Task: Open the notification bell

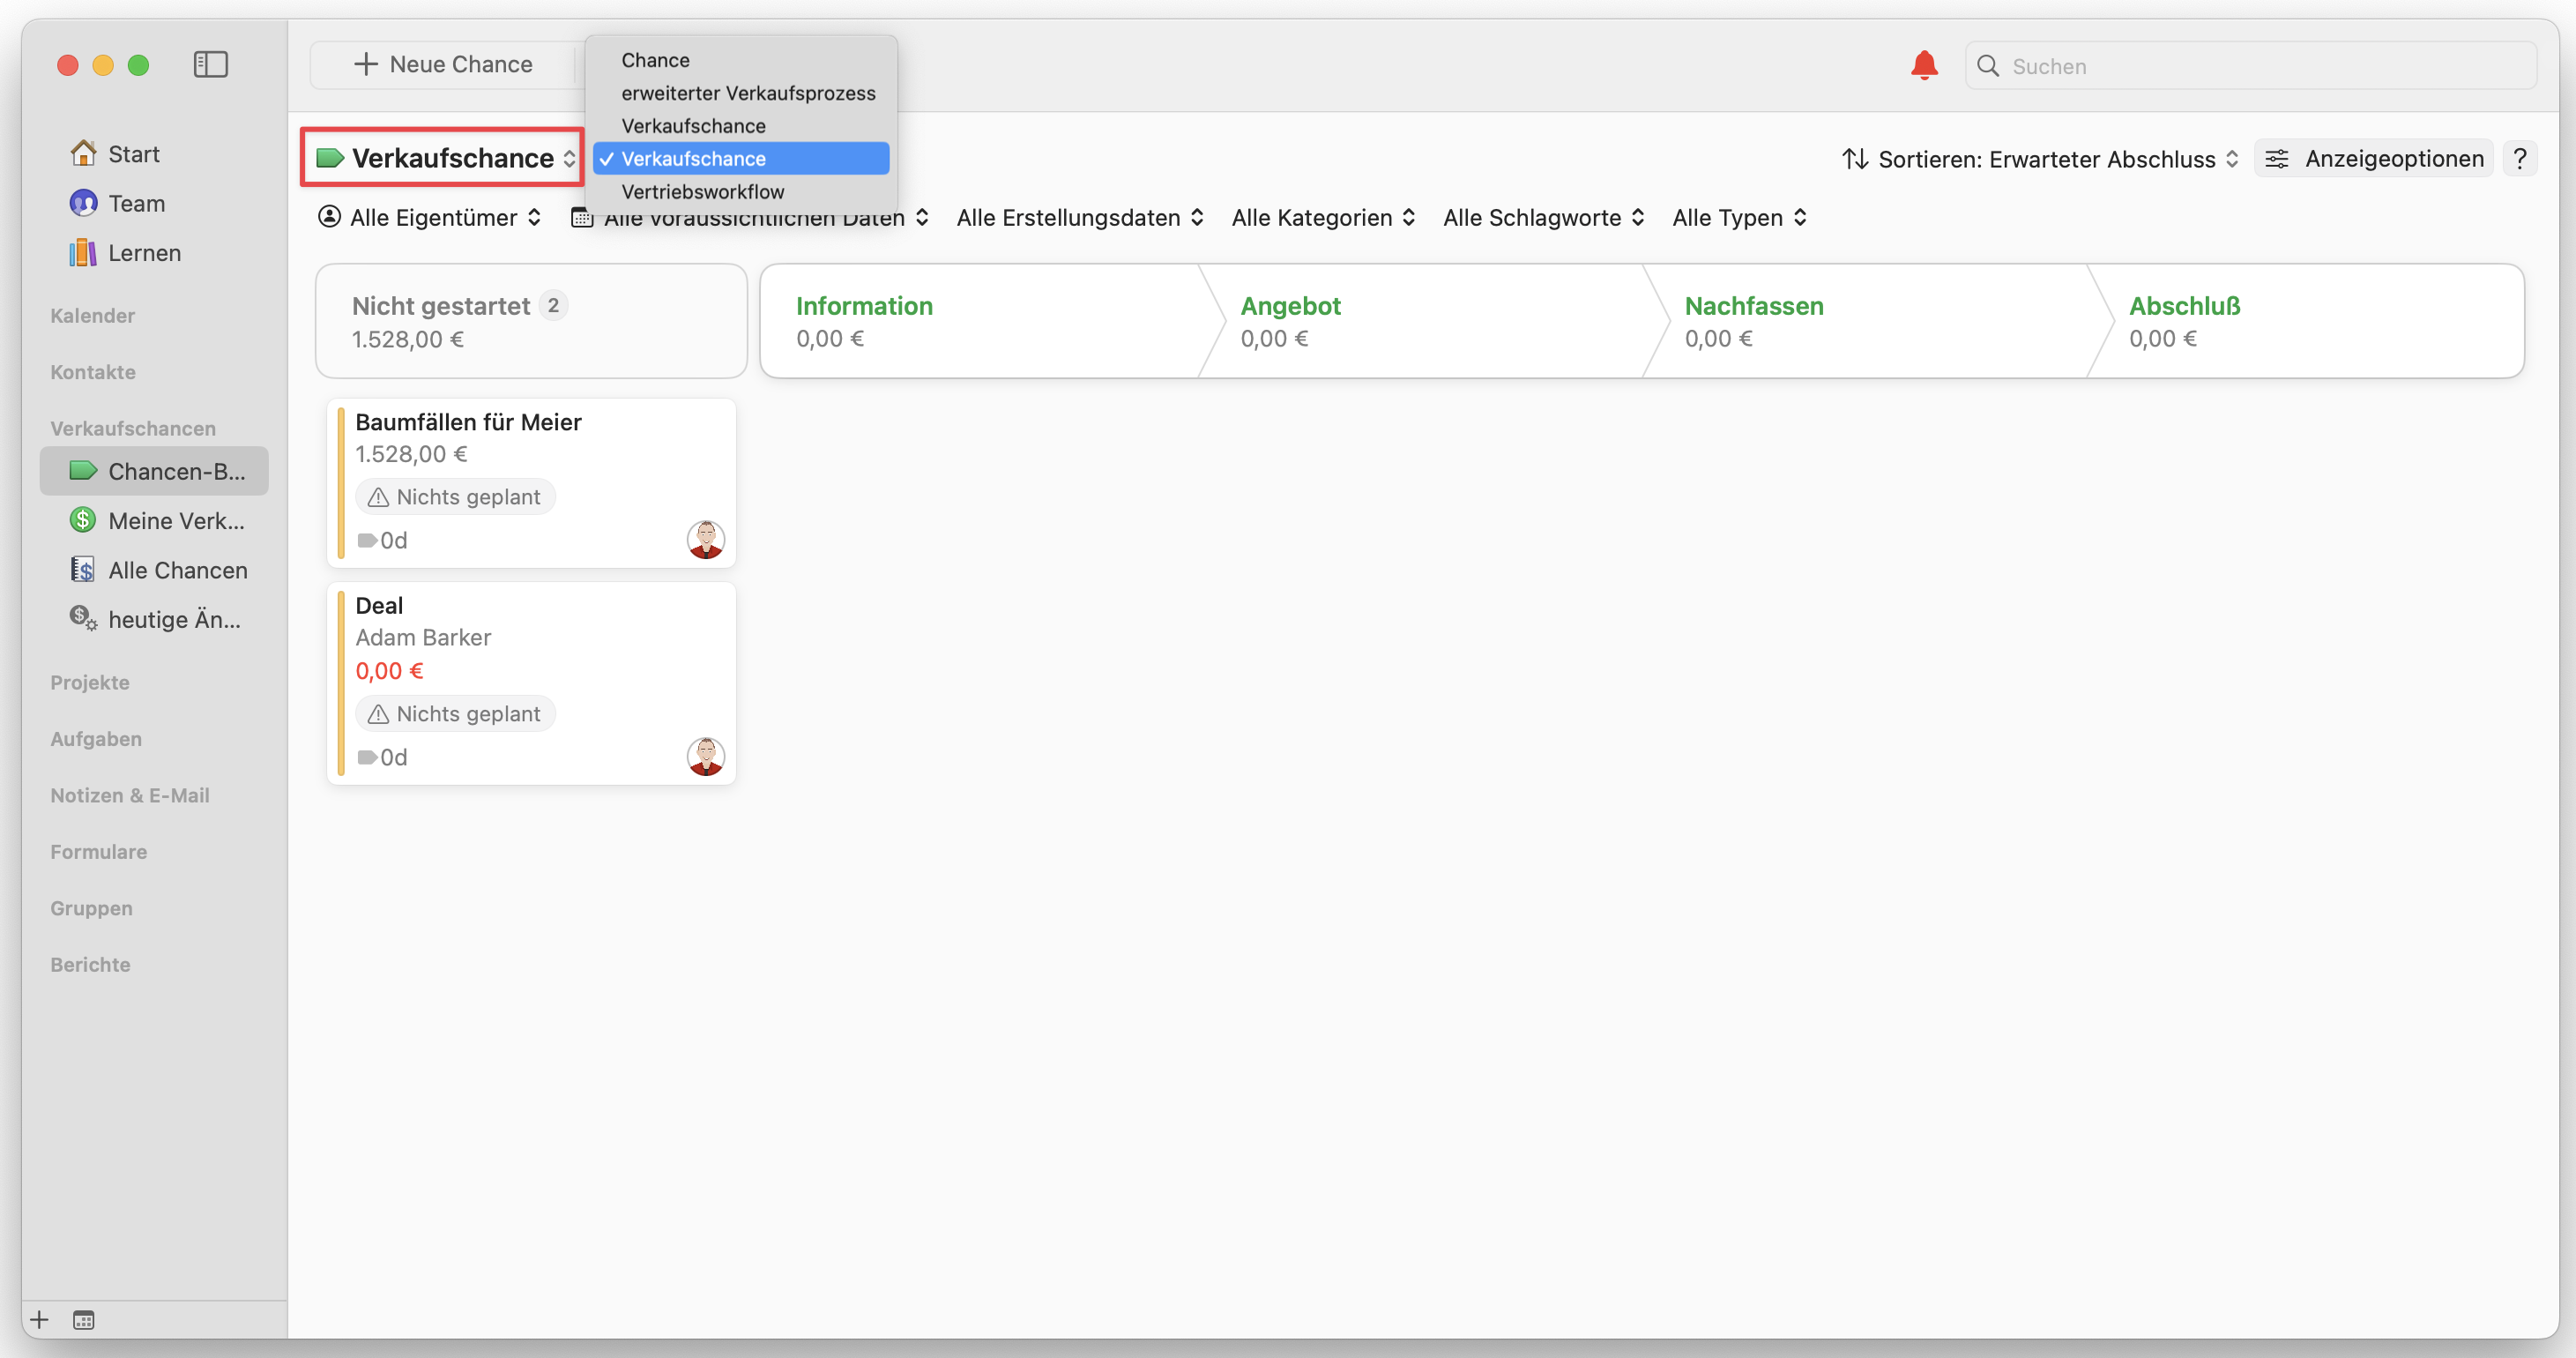Action: coord(1924,65)
